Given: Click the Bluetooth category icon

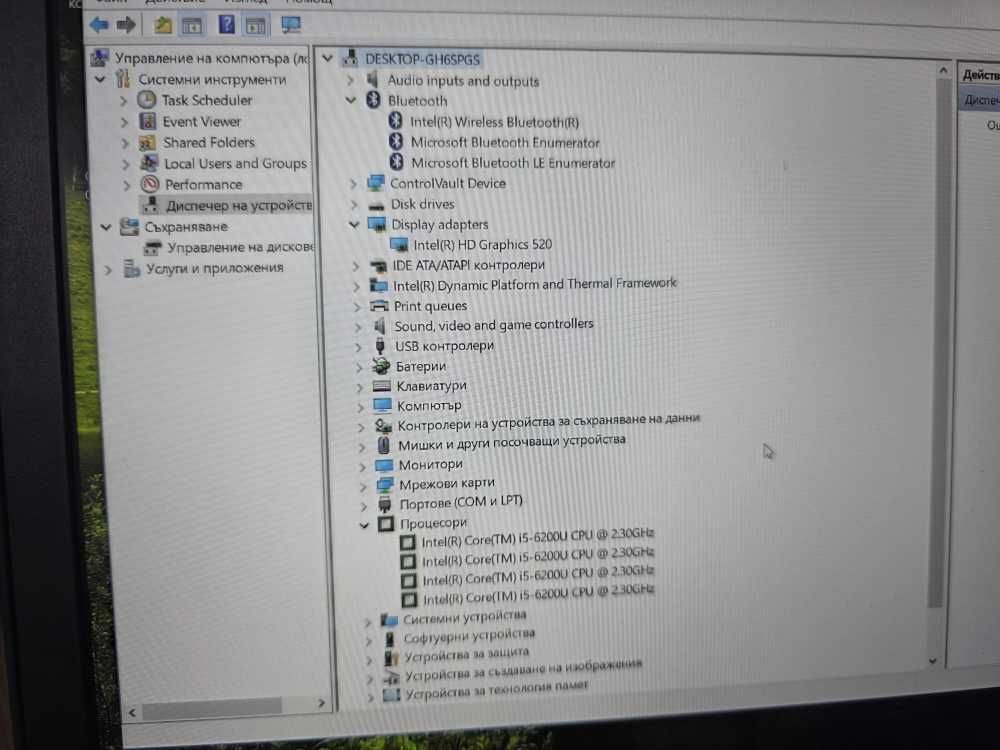Looking at the screenshot, I should 373,100.
